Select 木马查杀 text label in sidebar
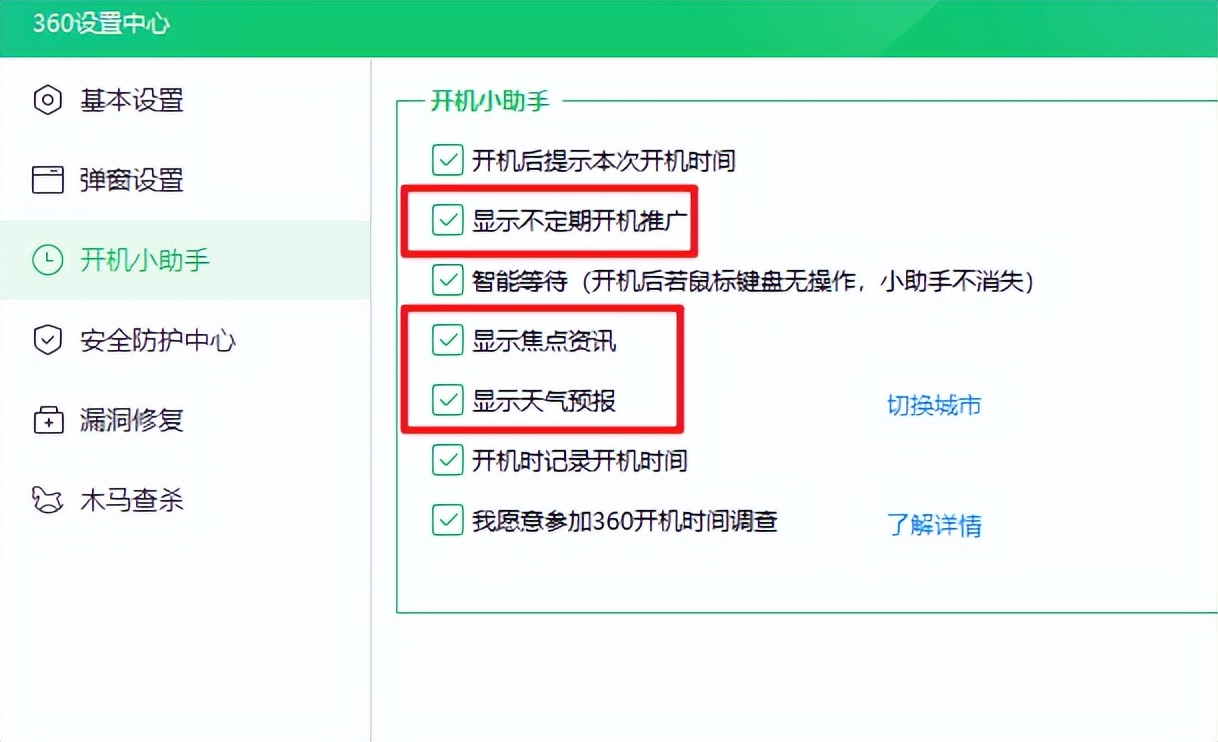The height and width of the screenshot is (742, 1218). [132, 500]
